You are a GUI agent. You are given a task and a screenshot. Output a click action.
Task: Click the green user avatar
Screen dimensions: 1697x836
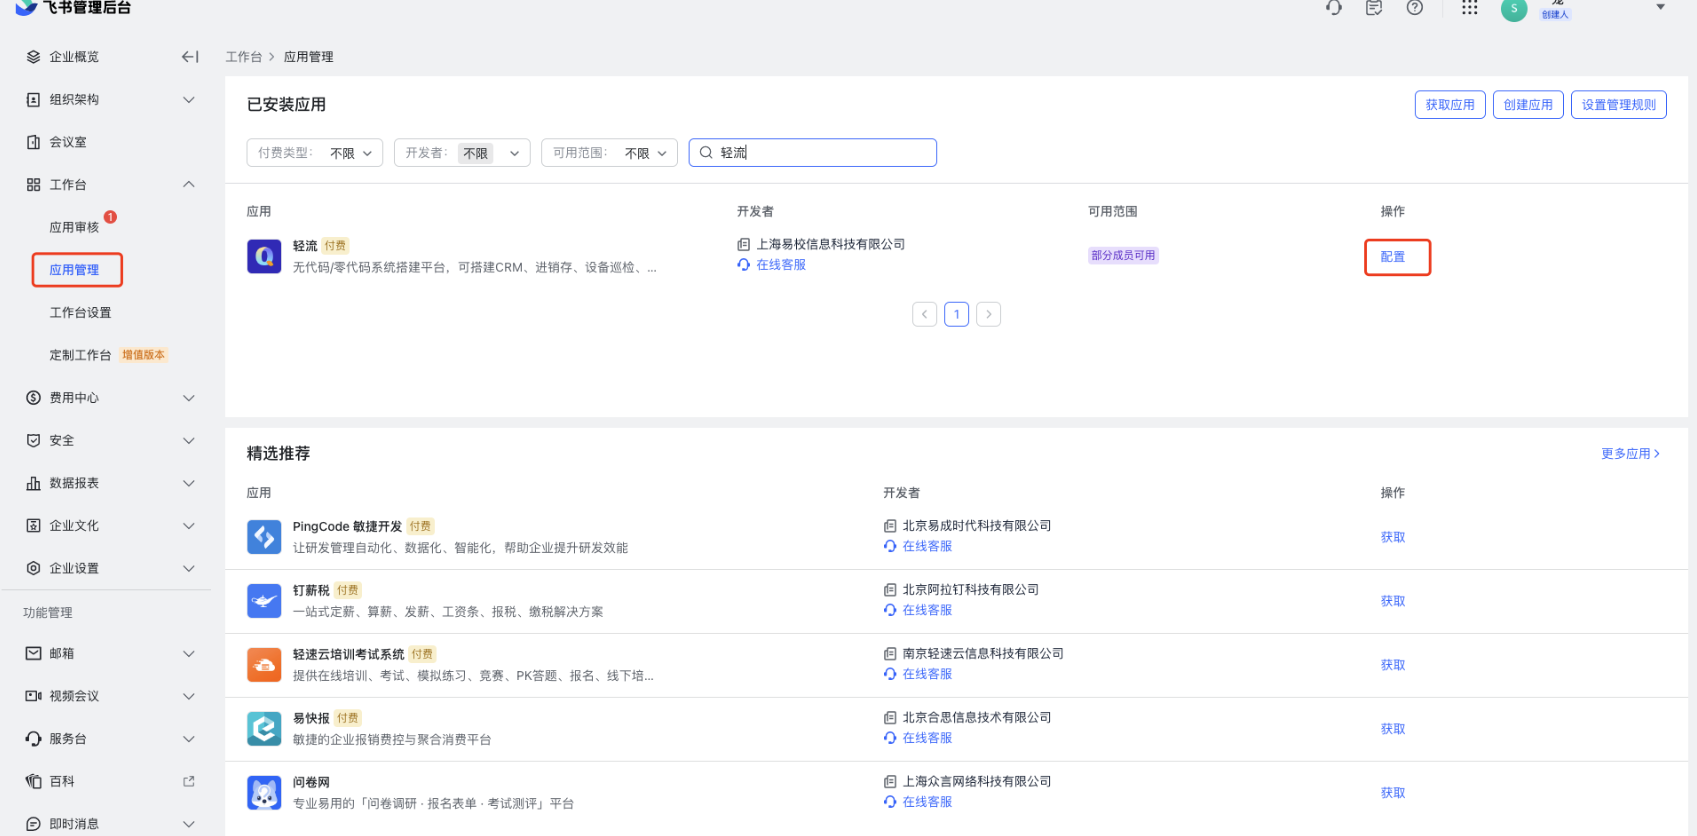click(x=1514, y=9)
